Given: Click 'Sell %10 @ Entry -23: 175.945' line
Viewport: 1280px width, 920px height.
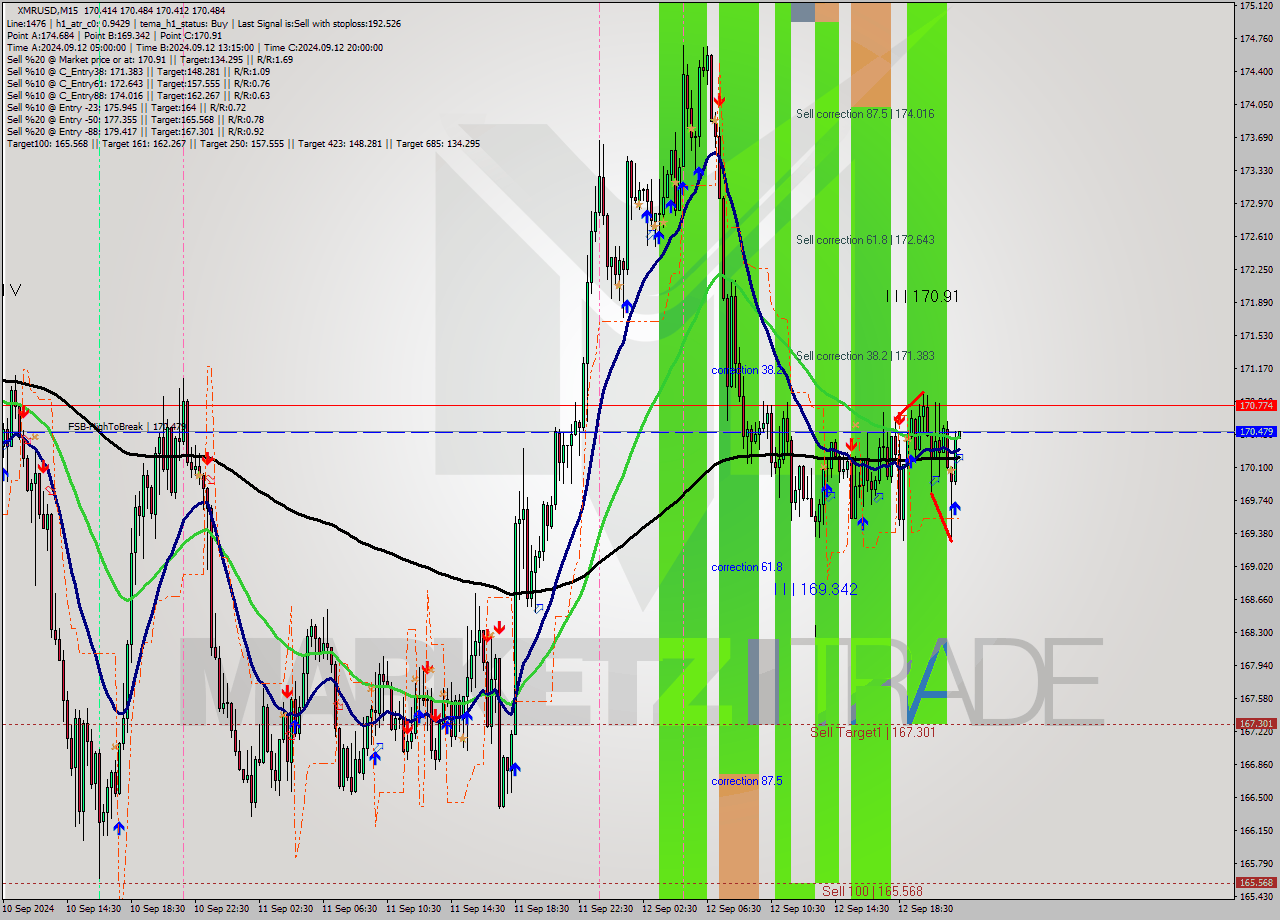Looking at the screenshot, I should pos(126,107).
